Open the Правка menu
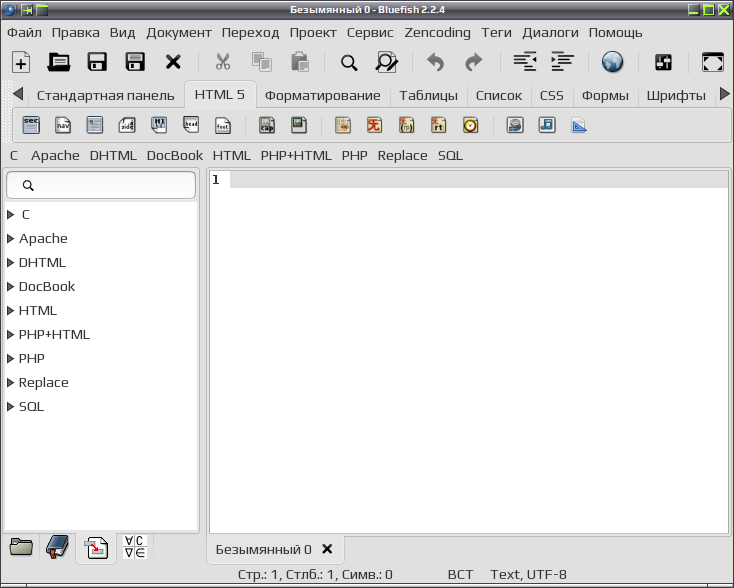 point(75,33)
